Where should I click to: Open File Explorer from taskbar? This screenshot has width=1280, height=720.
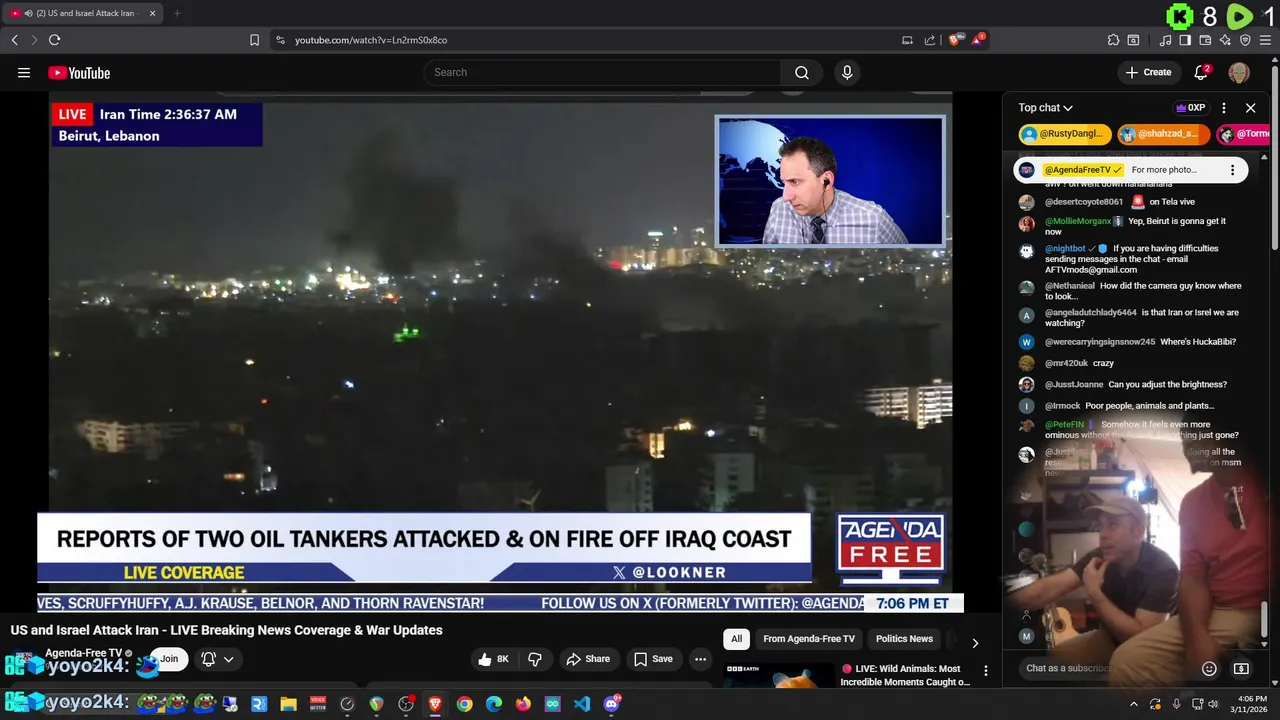click(x=288, y=704)
